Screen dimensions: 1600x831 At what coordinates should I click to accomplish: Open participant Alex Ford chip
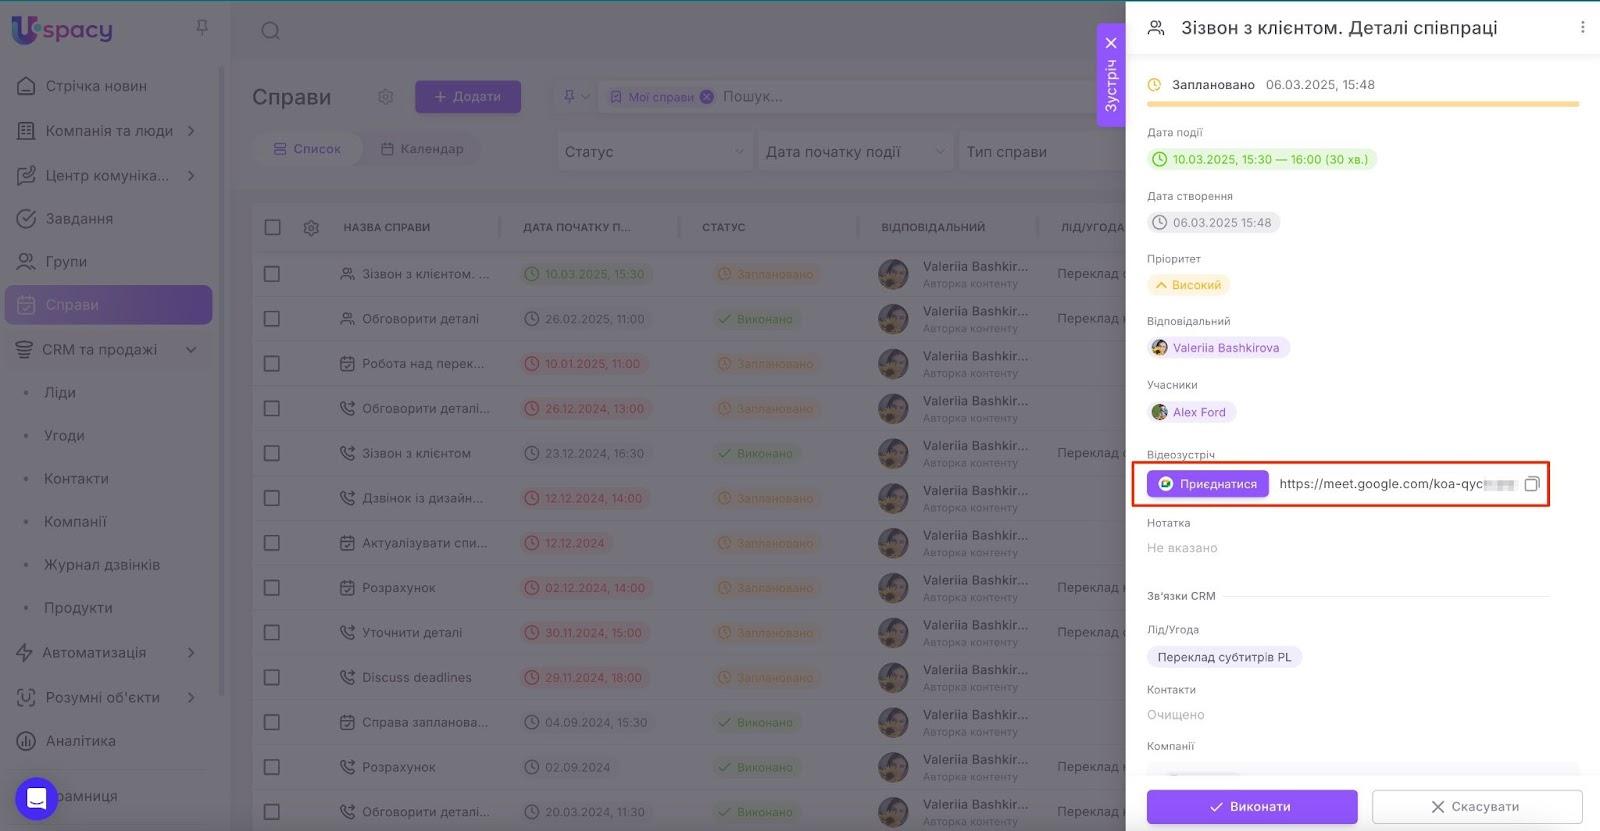click(x=1192, y=412)
